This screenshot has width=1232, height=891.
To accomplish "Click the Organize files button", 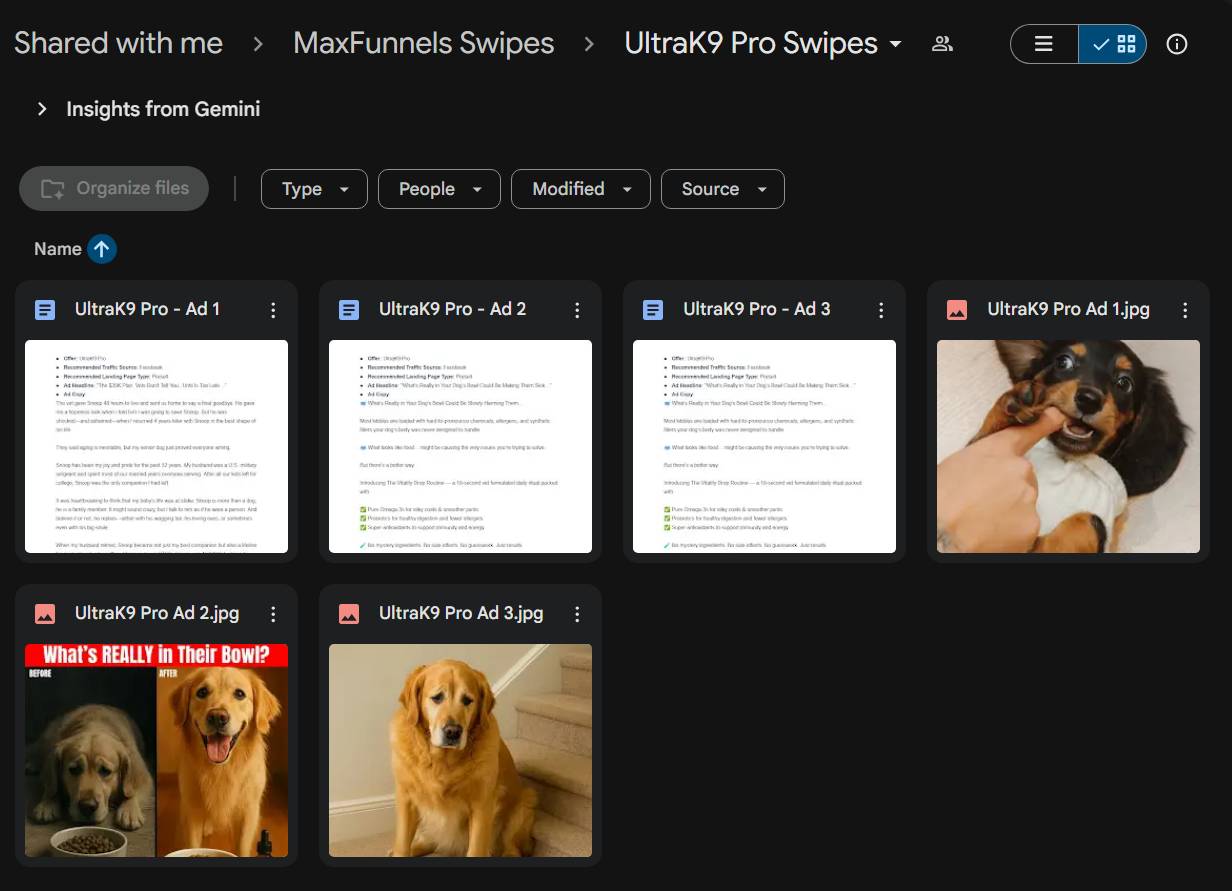I will coord(114,189).
